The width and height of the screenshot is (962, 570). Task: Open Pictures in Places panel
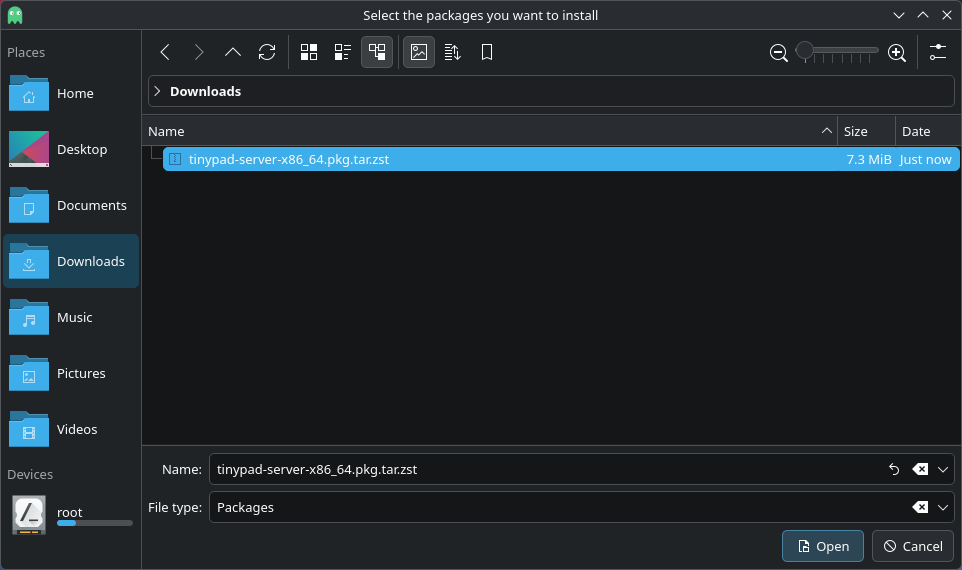coord(71,373)
